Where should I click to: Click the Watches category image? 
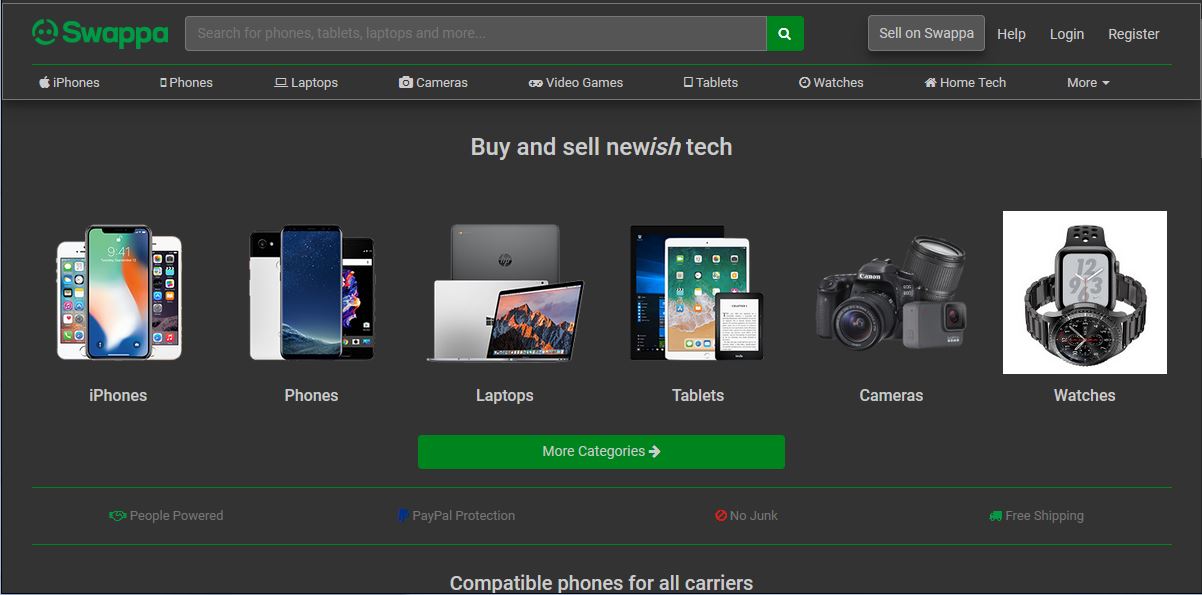pyautogui.click(x=1085, y=292)
